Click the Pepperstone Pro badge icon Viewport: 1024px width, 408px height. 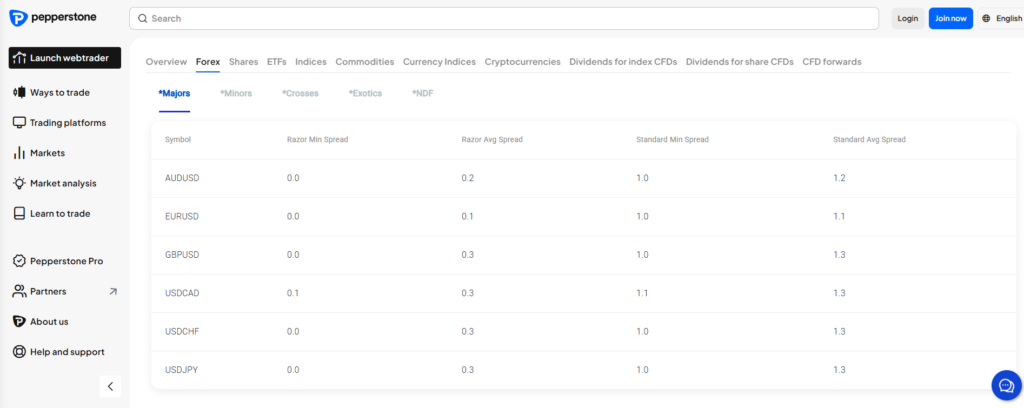(x=19, y=261)
